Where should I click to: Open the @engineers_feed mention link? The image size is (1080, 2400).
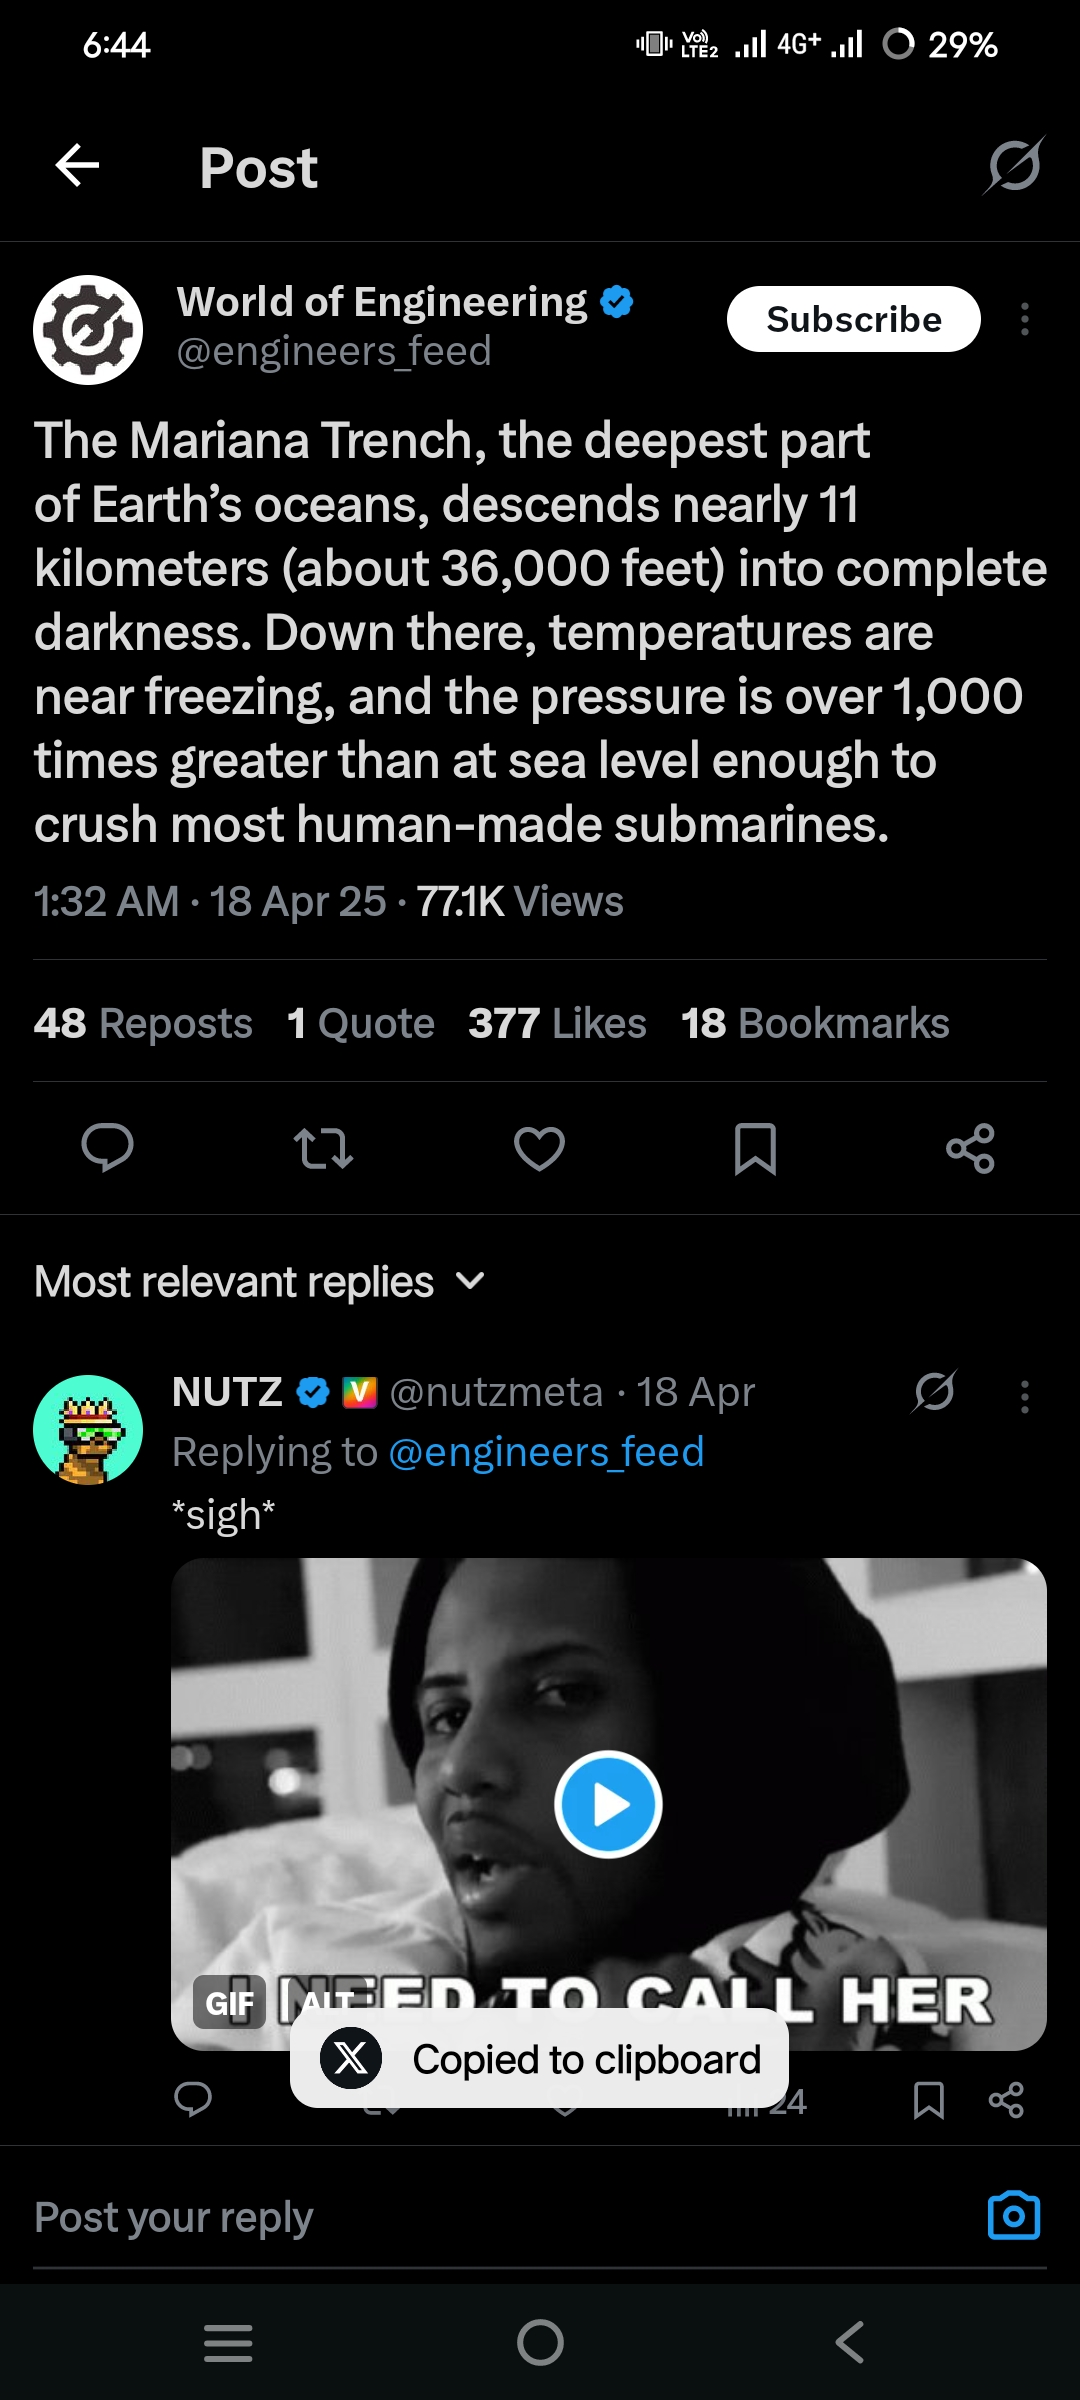pos(546,1452)
